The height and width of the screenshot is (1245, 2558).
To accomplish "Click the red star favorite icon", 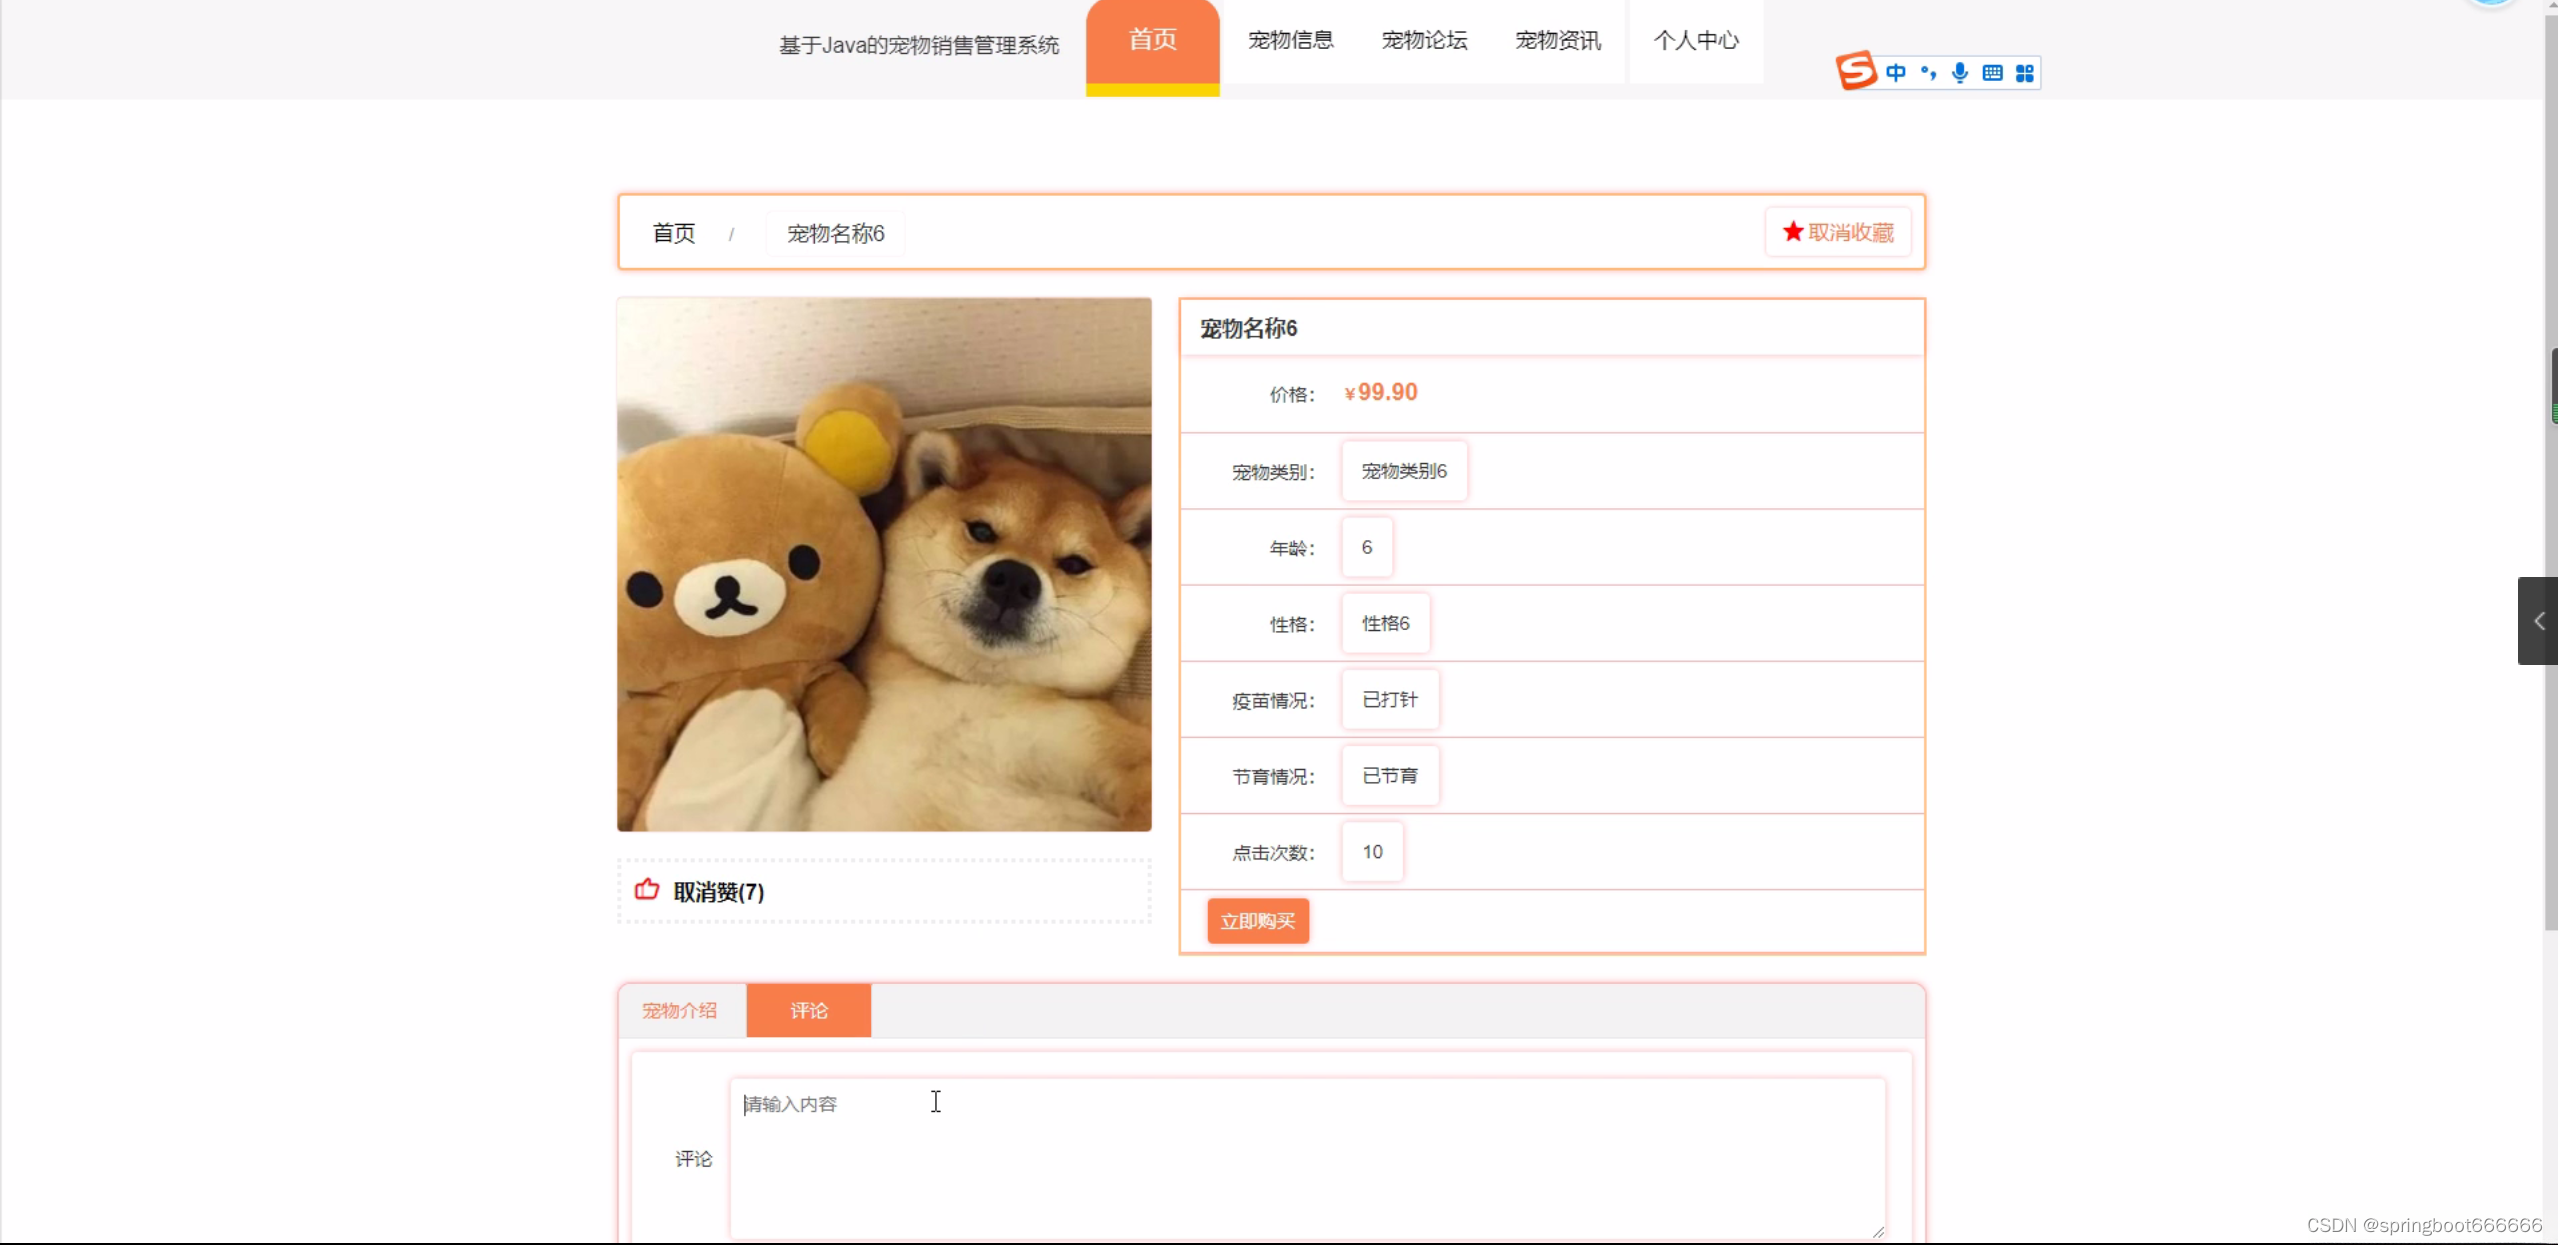I will pos(1793,232).
